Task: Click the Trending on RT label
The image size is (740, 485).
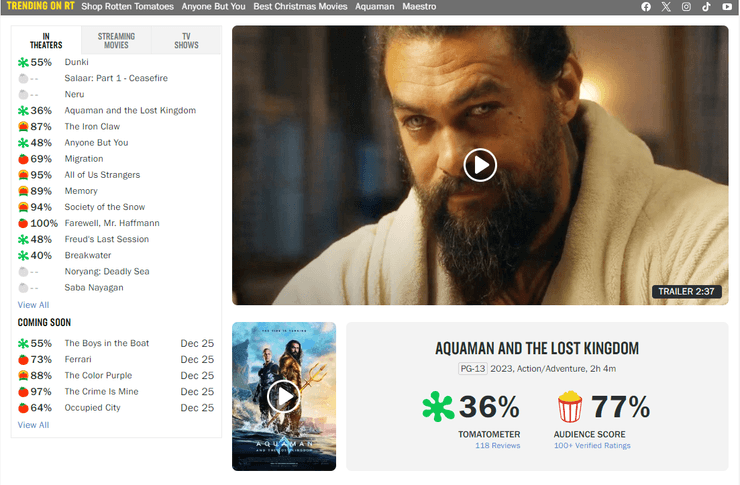Action: (x=41, y=6)
